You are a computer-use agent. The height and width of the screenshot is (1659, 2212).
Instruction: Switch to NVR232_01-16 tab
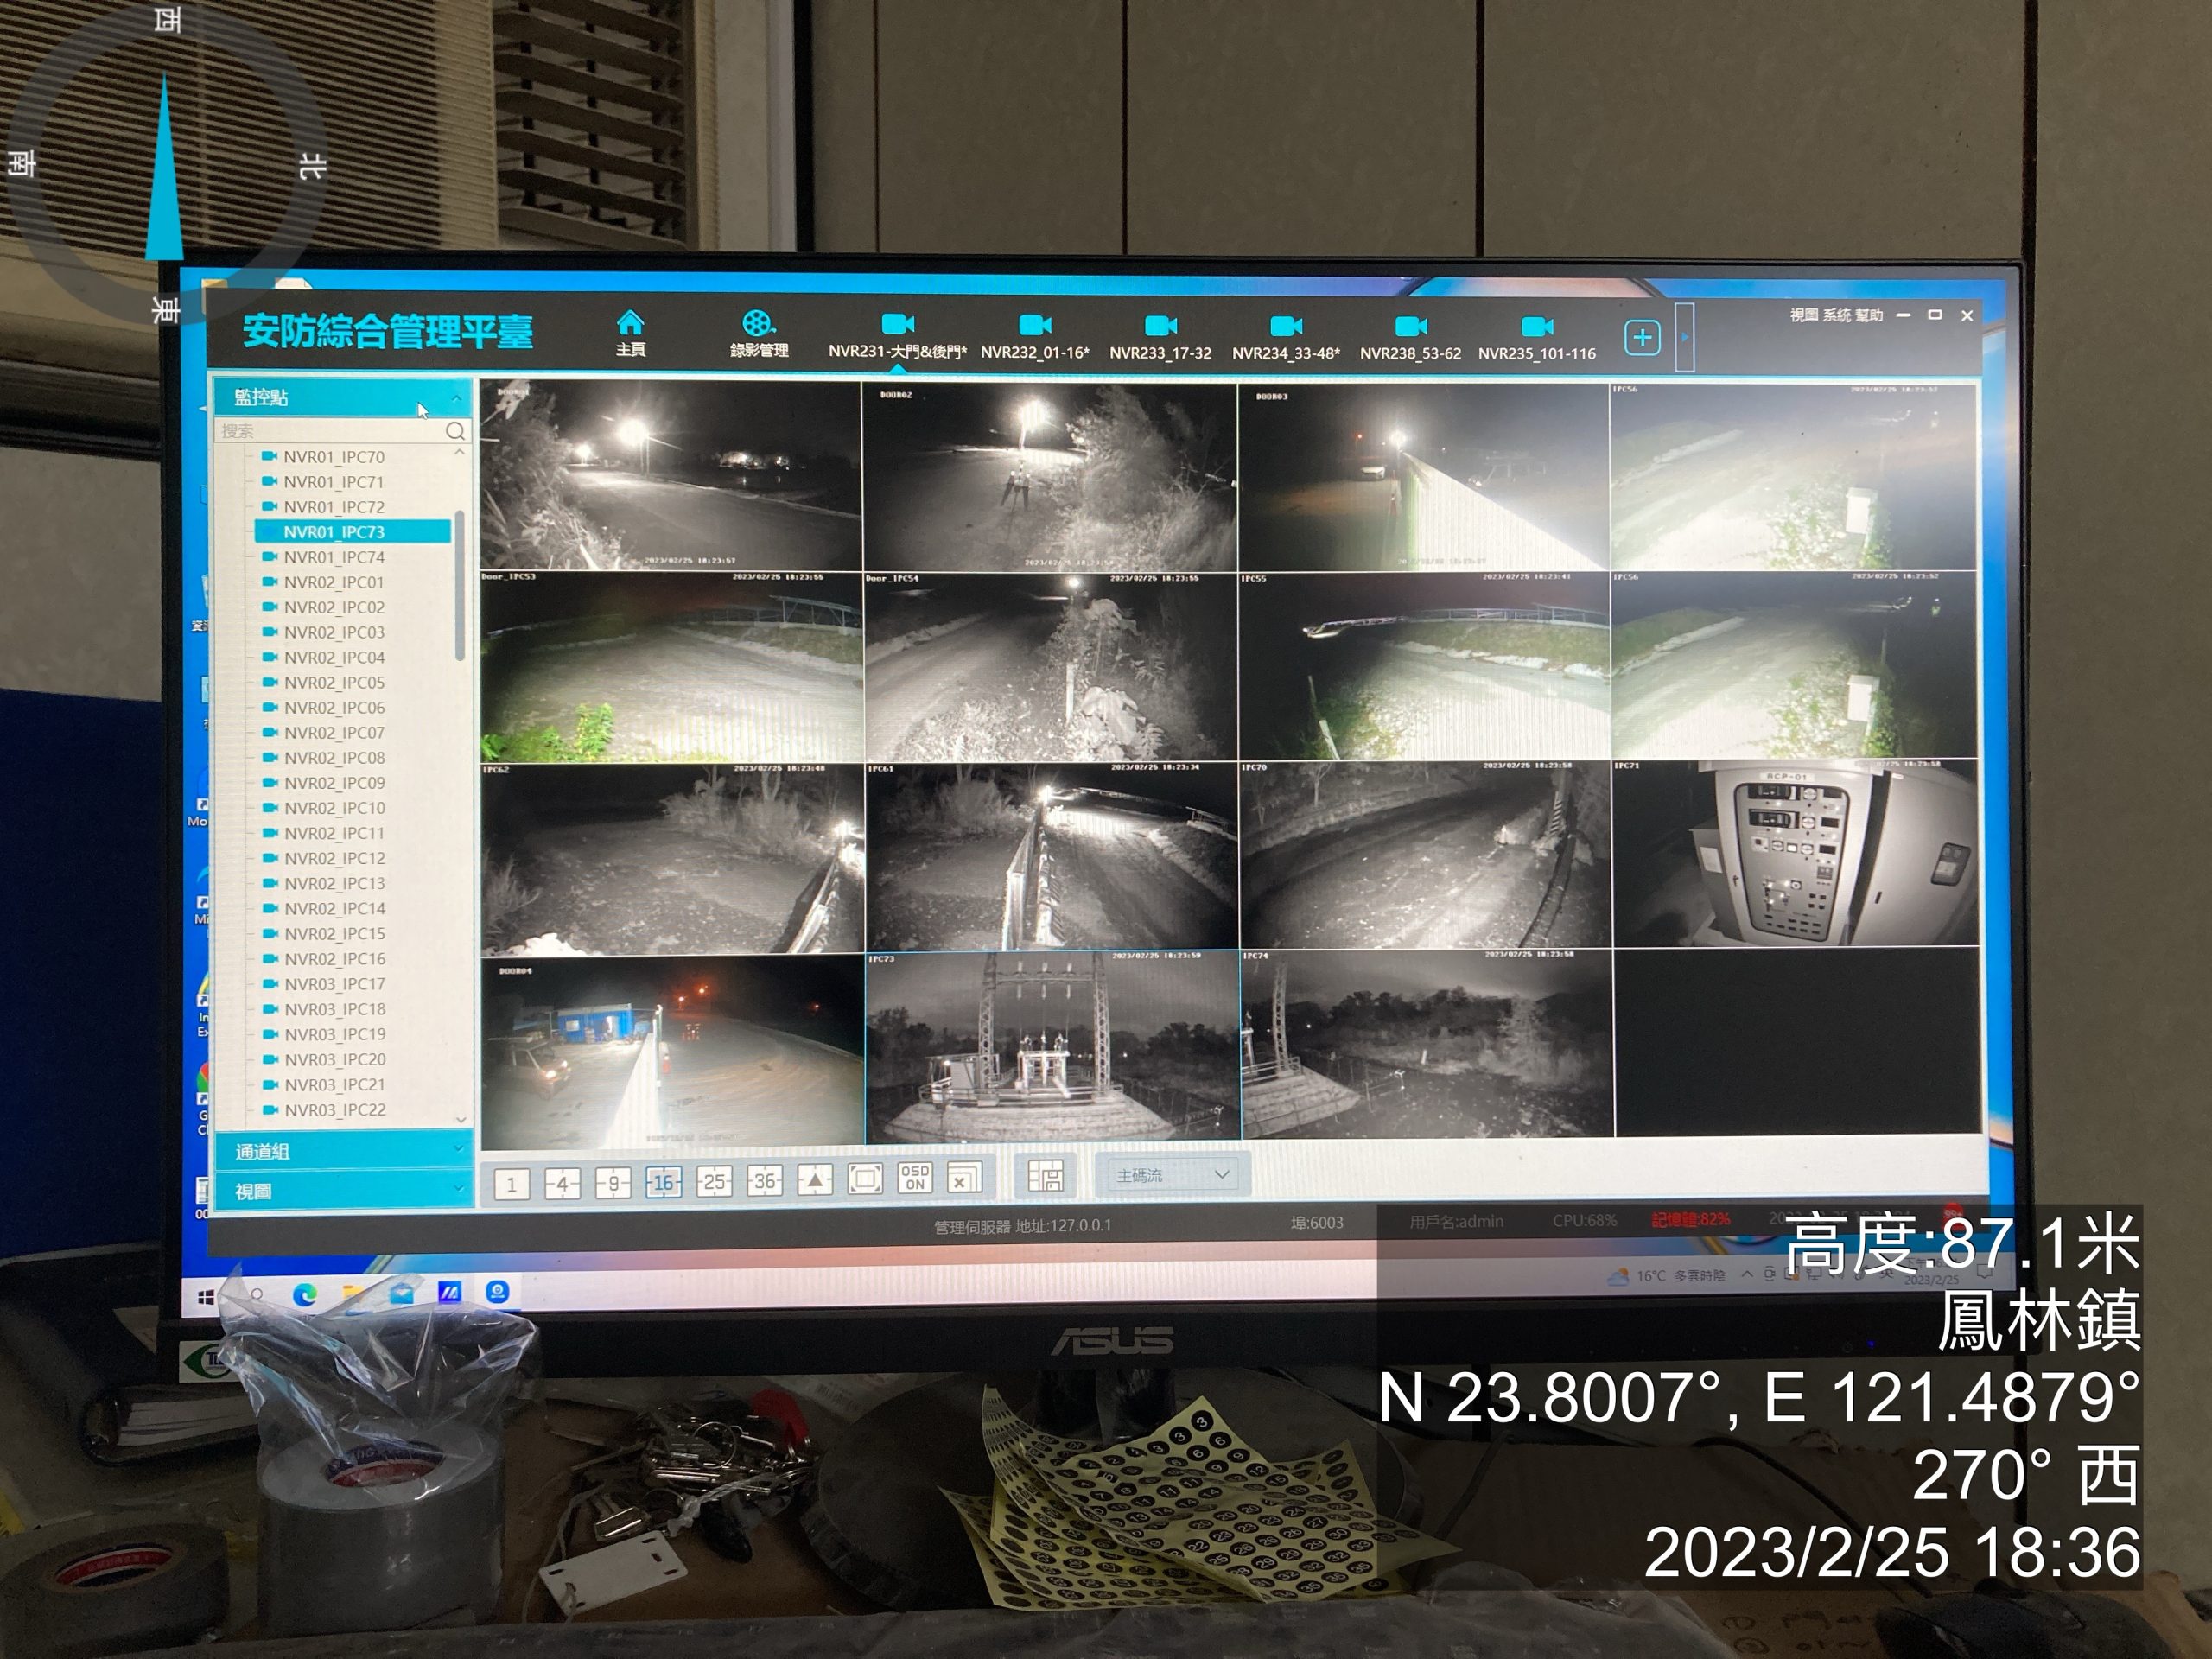click(1035, 337)
